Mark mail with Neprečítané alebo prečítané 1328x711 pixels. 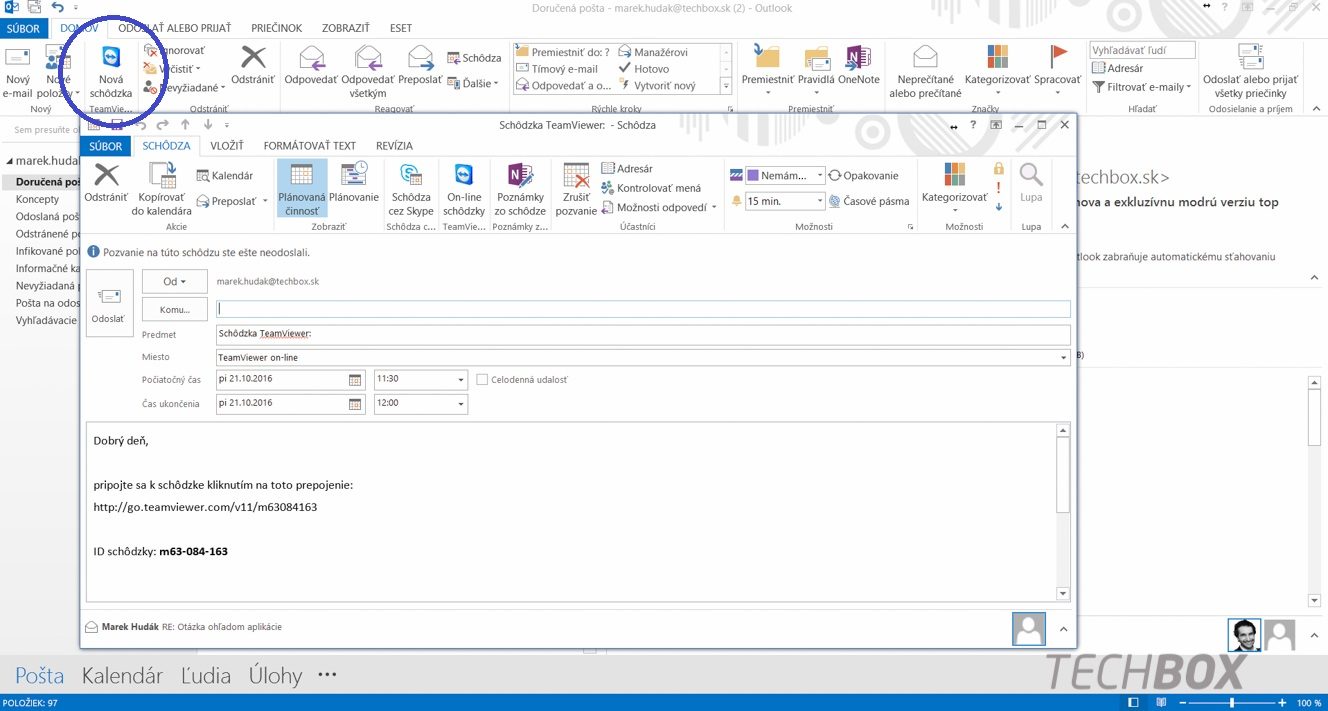pyautogui.click(x=925, y=72)
